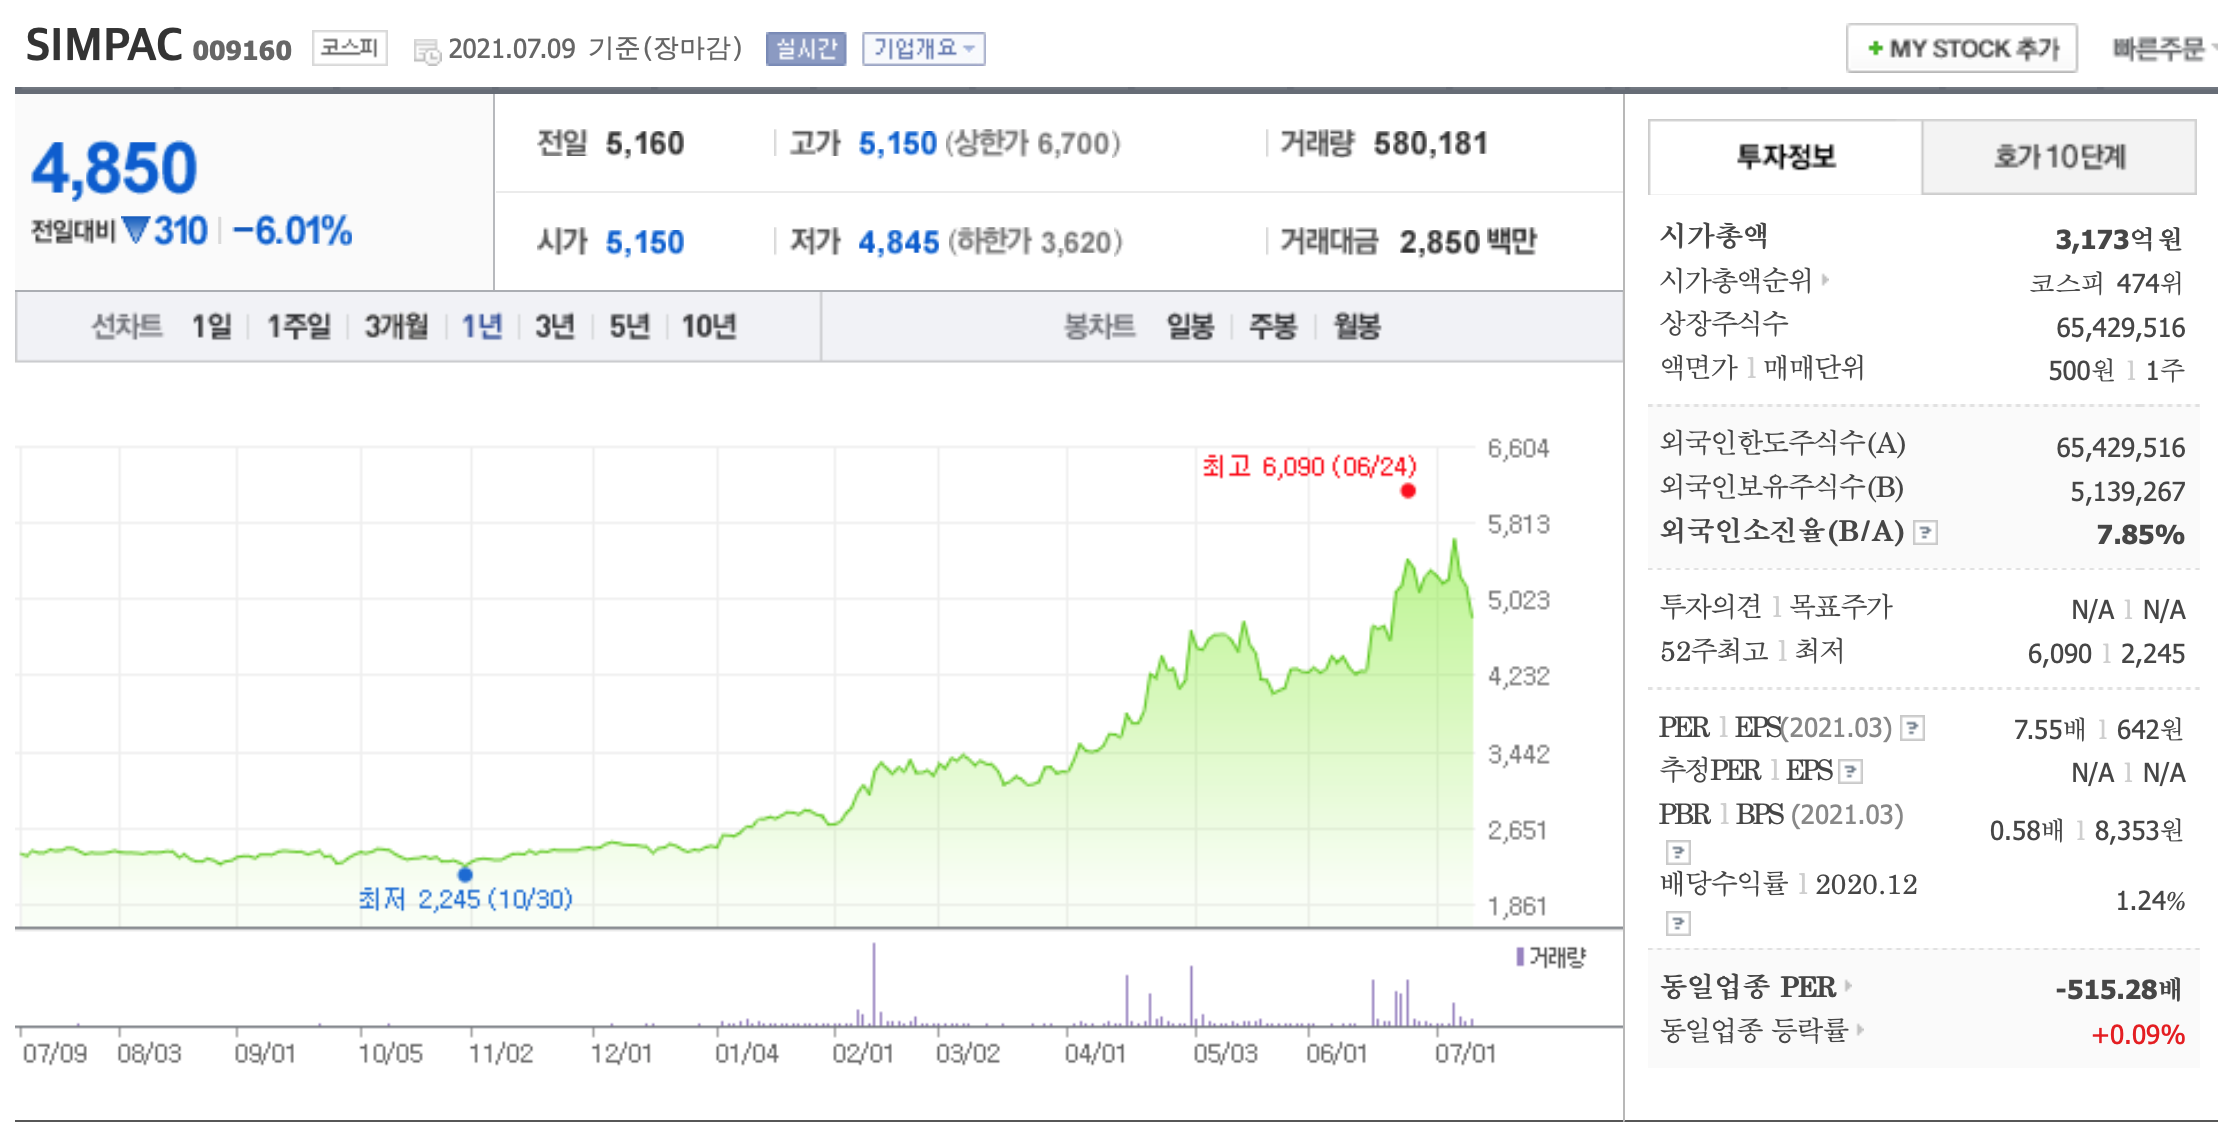Click the 고가 5,150 value

tap(897, 144)
